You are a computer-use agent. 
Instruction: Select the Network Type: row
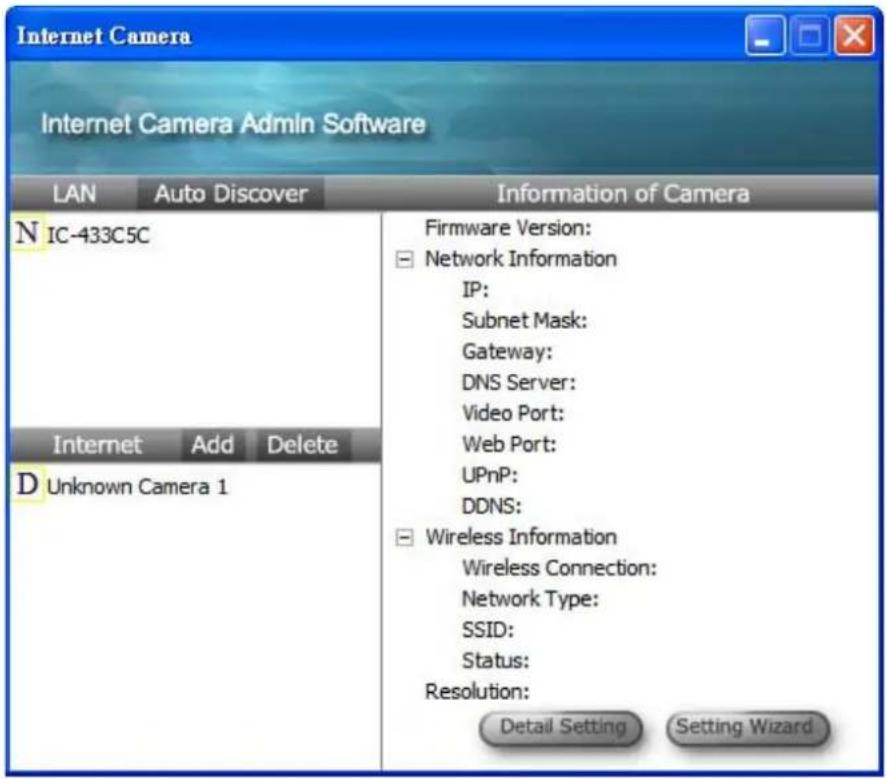(x=530, y=599)
